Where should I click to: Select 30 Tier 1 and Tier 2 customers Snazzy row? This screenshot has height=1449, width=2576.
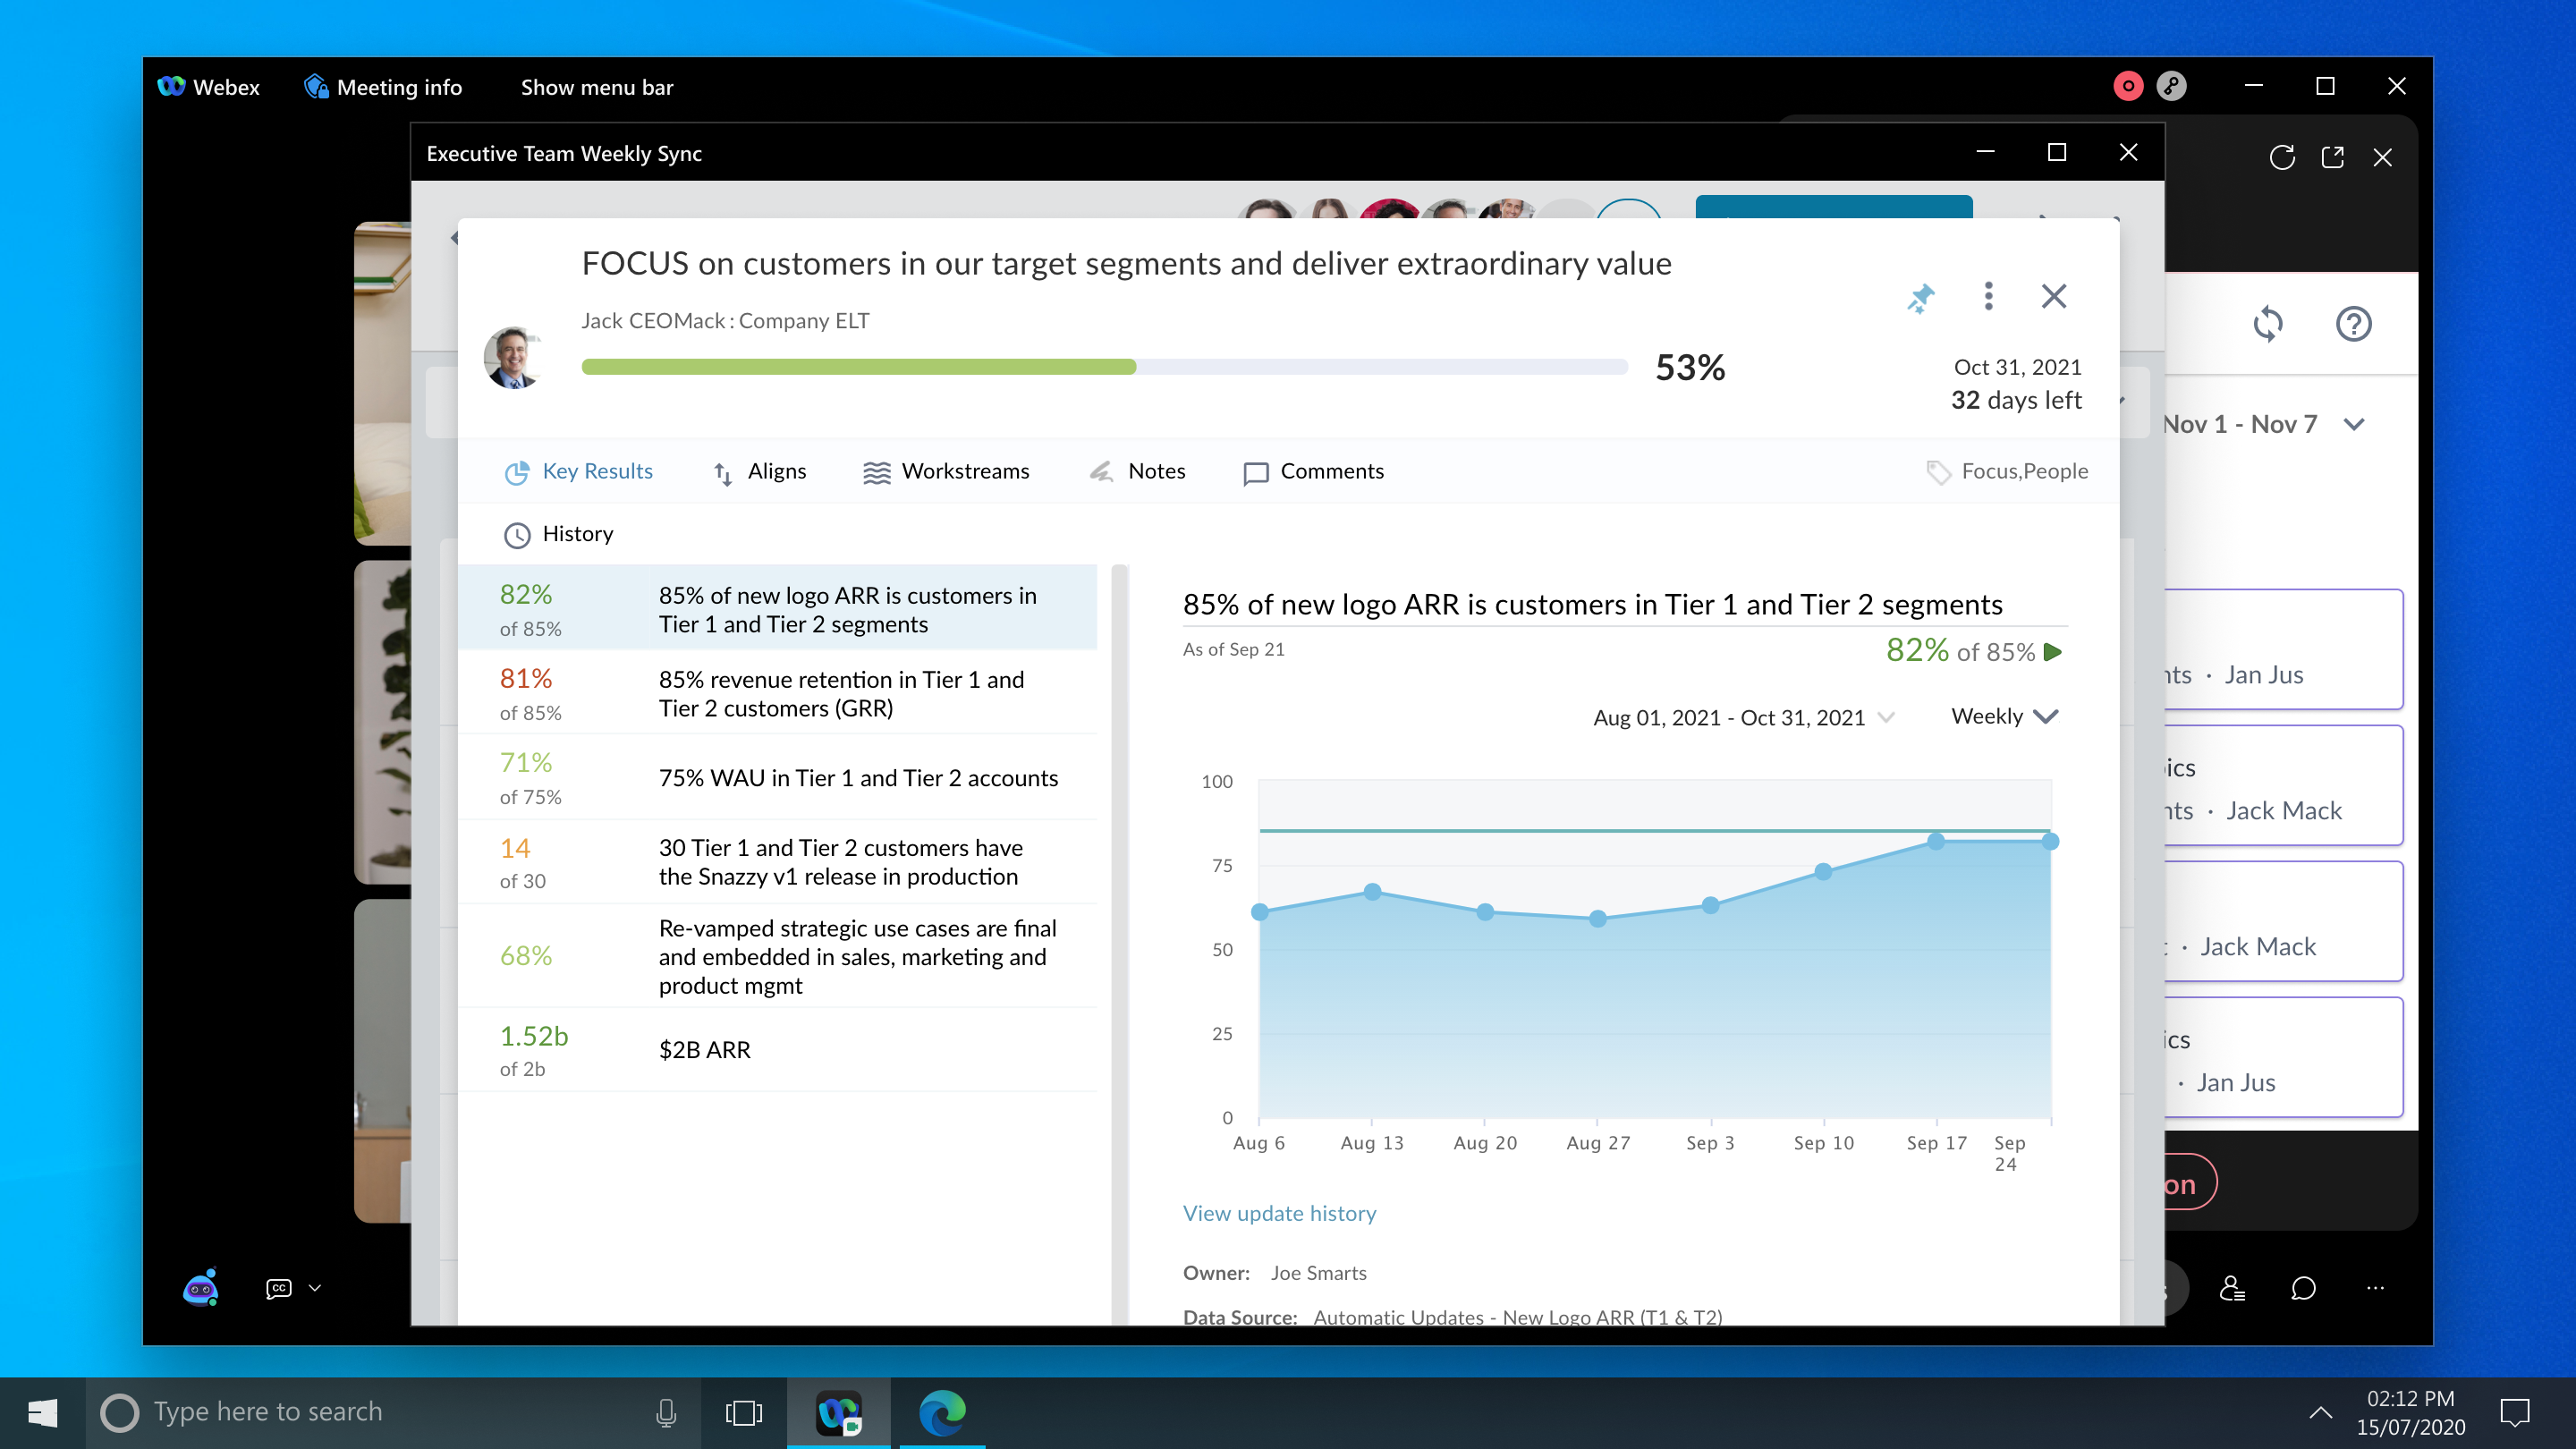pos(778,862)
